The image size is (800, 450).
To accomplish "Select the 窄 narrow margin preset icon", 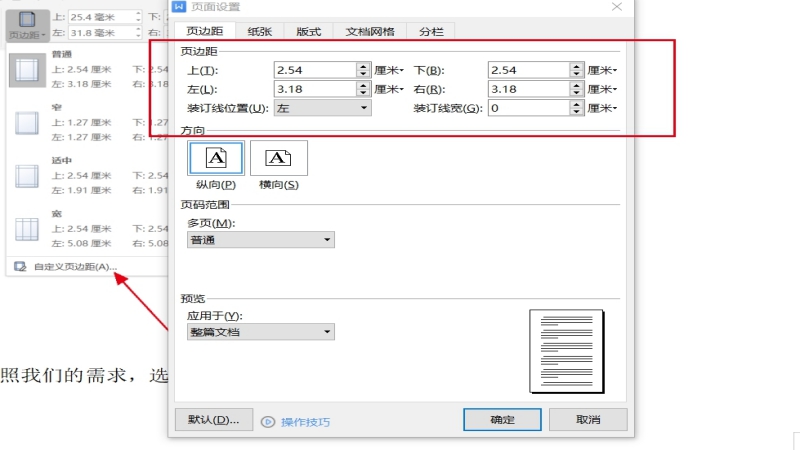I will pyautogui.click(x=25, y=123).
